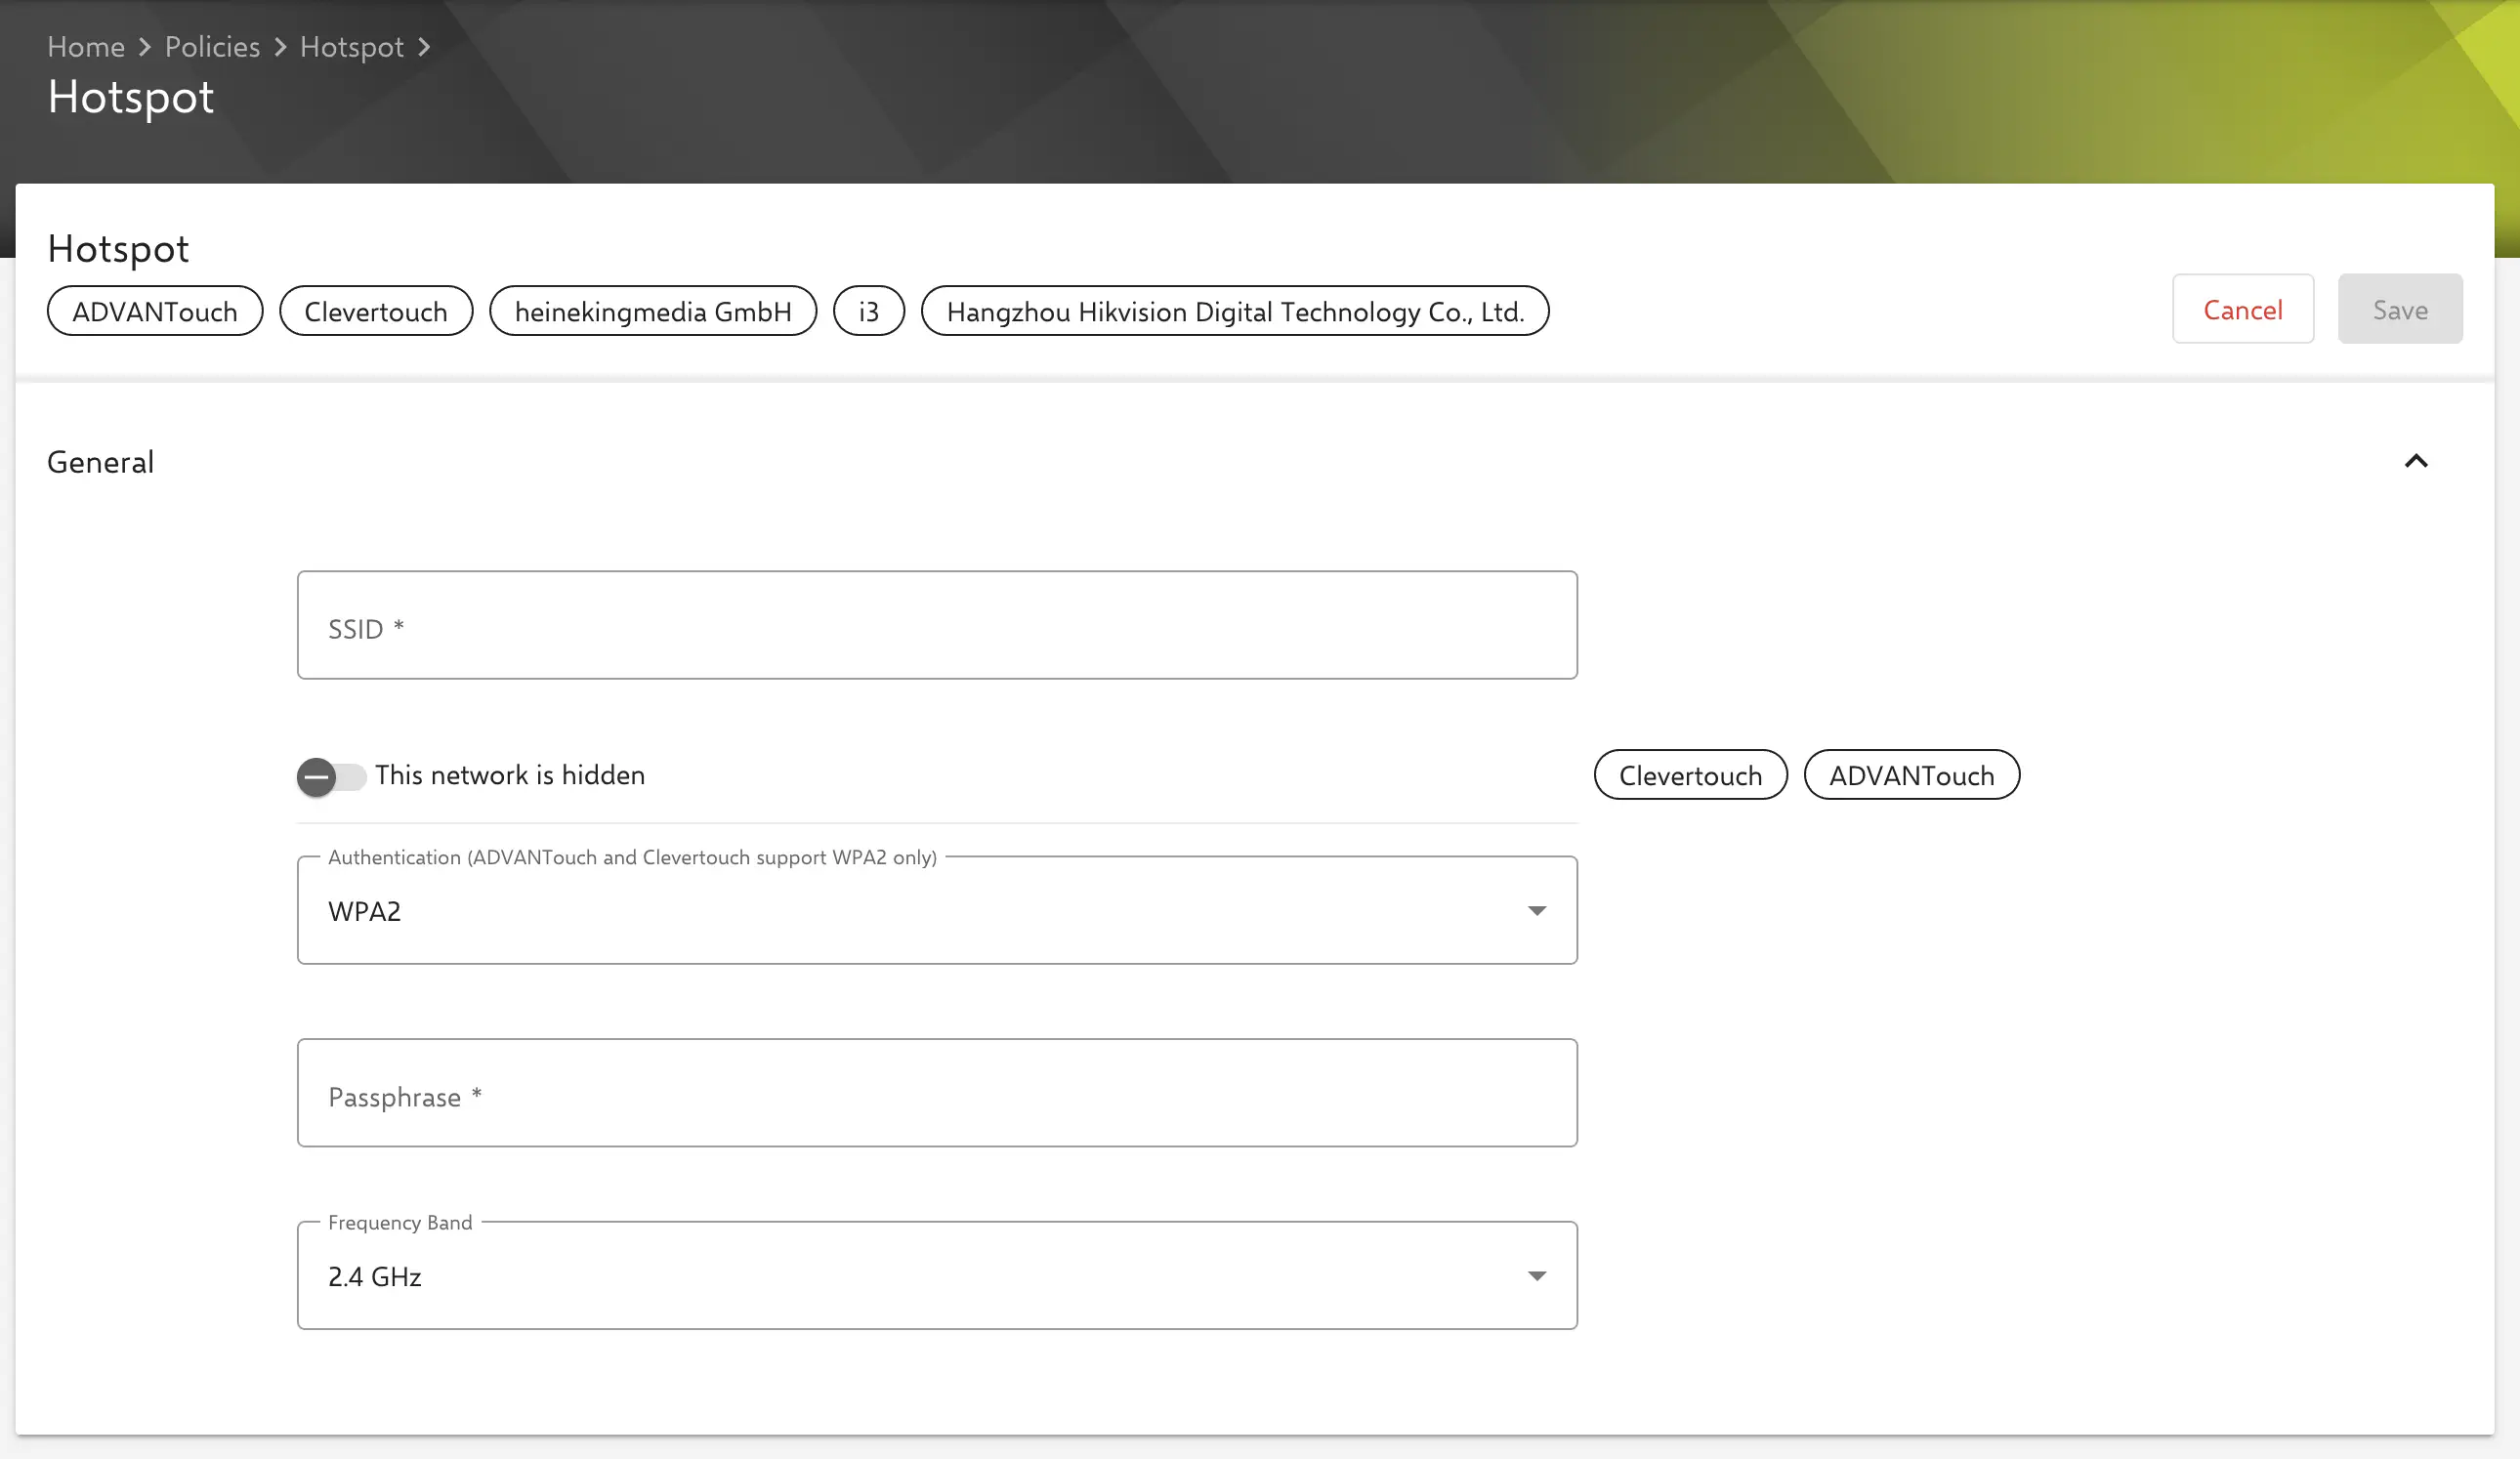Collapse the General section chevron

coord(2415,461)
